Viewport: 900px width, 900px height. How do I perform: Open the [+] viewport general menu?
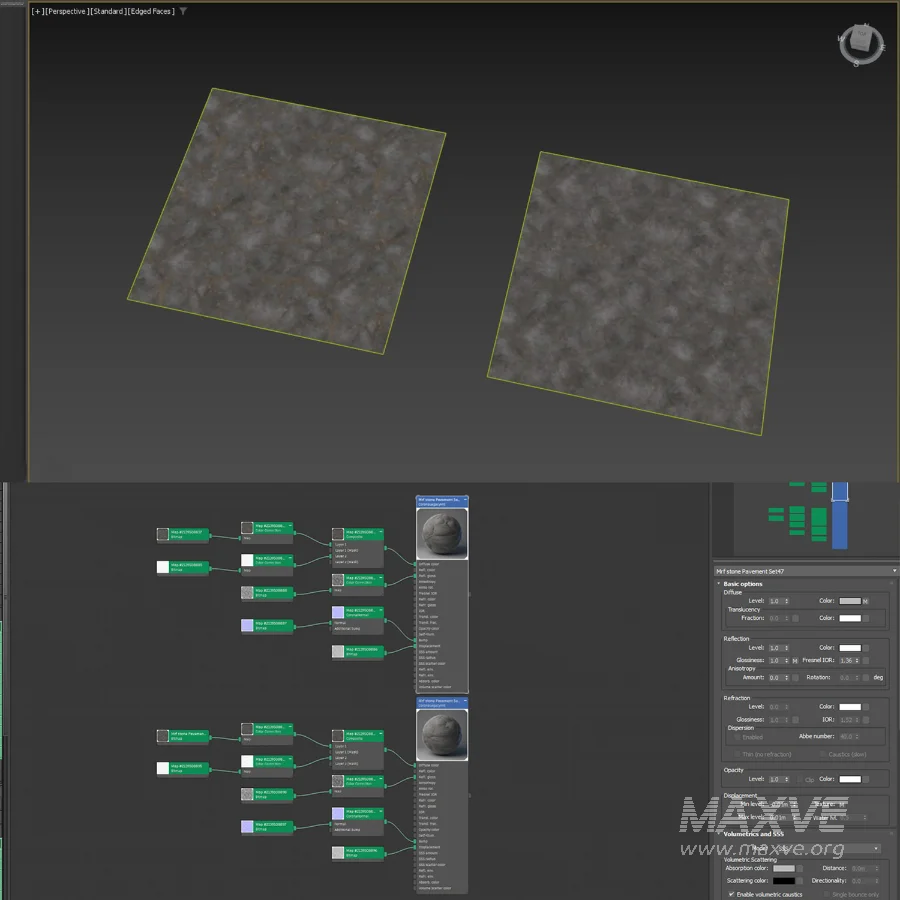point(37,11)
